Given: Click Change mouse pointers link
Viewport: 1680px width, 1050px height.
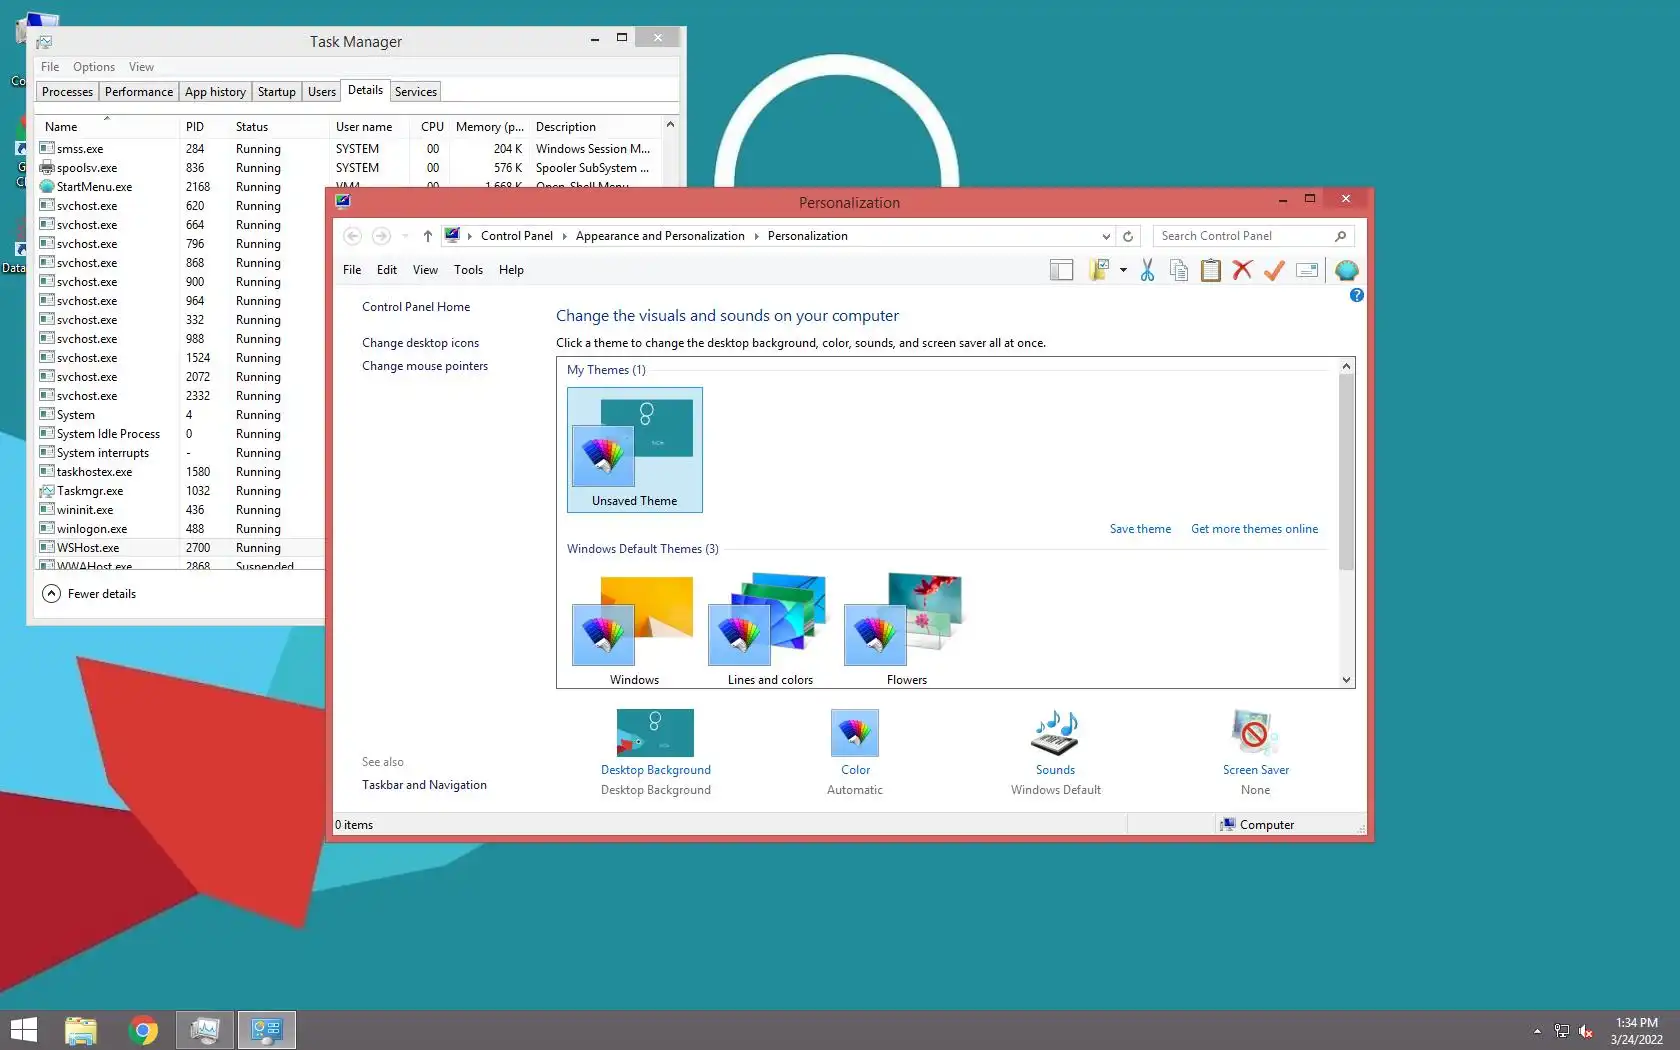Looking at the screenshot, I should (x=425, y=366).
